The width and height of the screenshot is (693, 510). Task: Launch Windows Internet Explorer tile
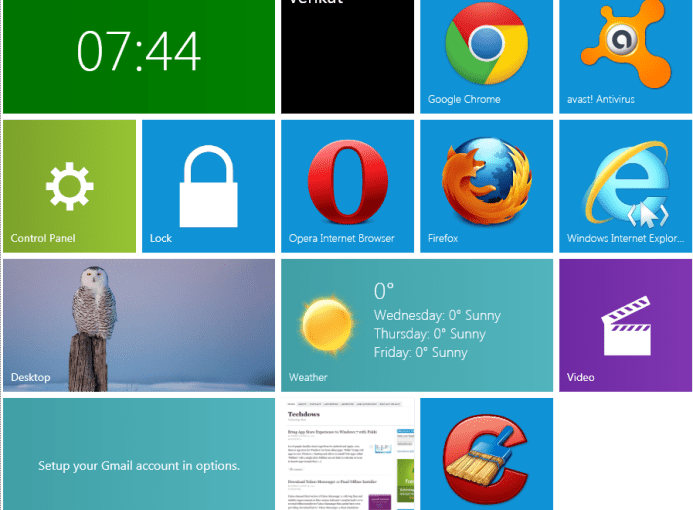tap(625, 186)
